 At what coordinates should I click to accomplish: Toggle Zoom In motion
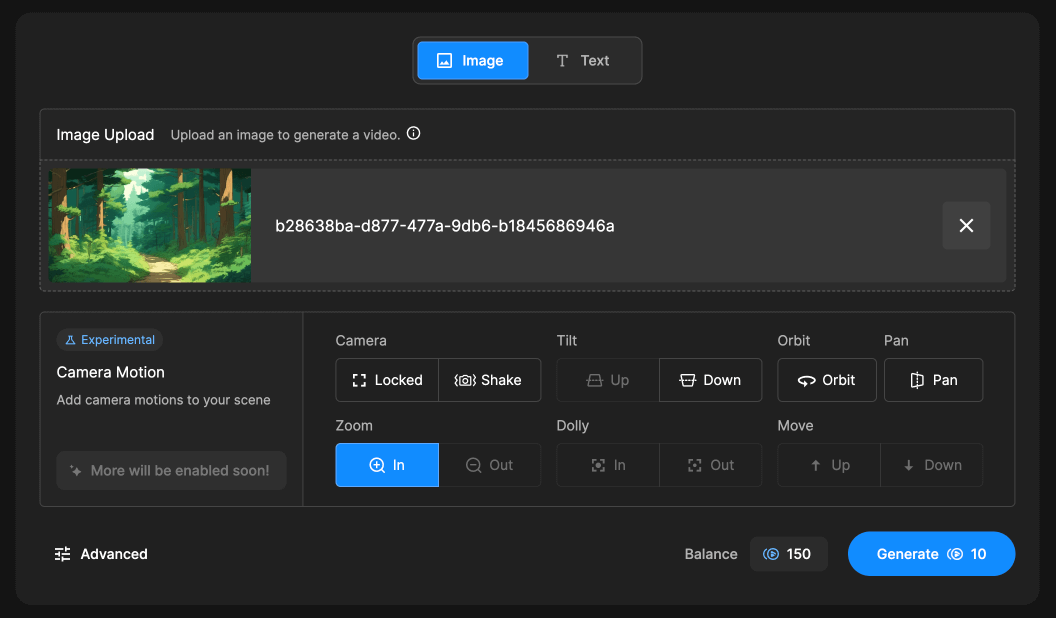point(387,465)
